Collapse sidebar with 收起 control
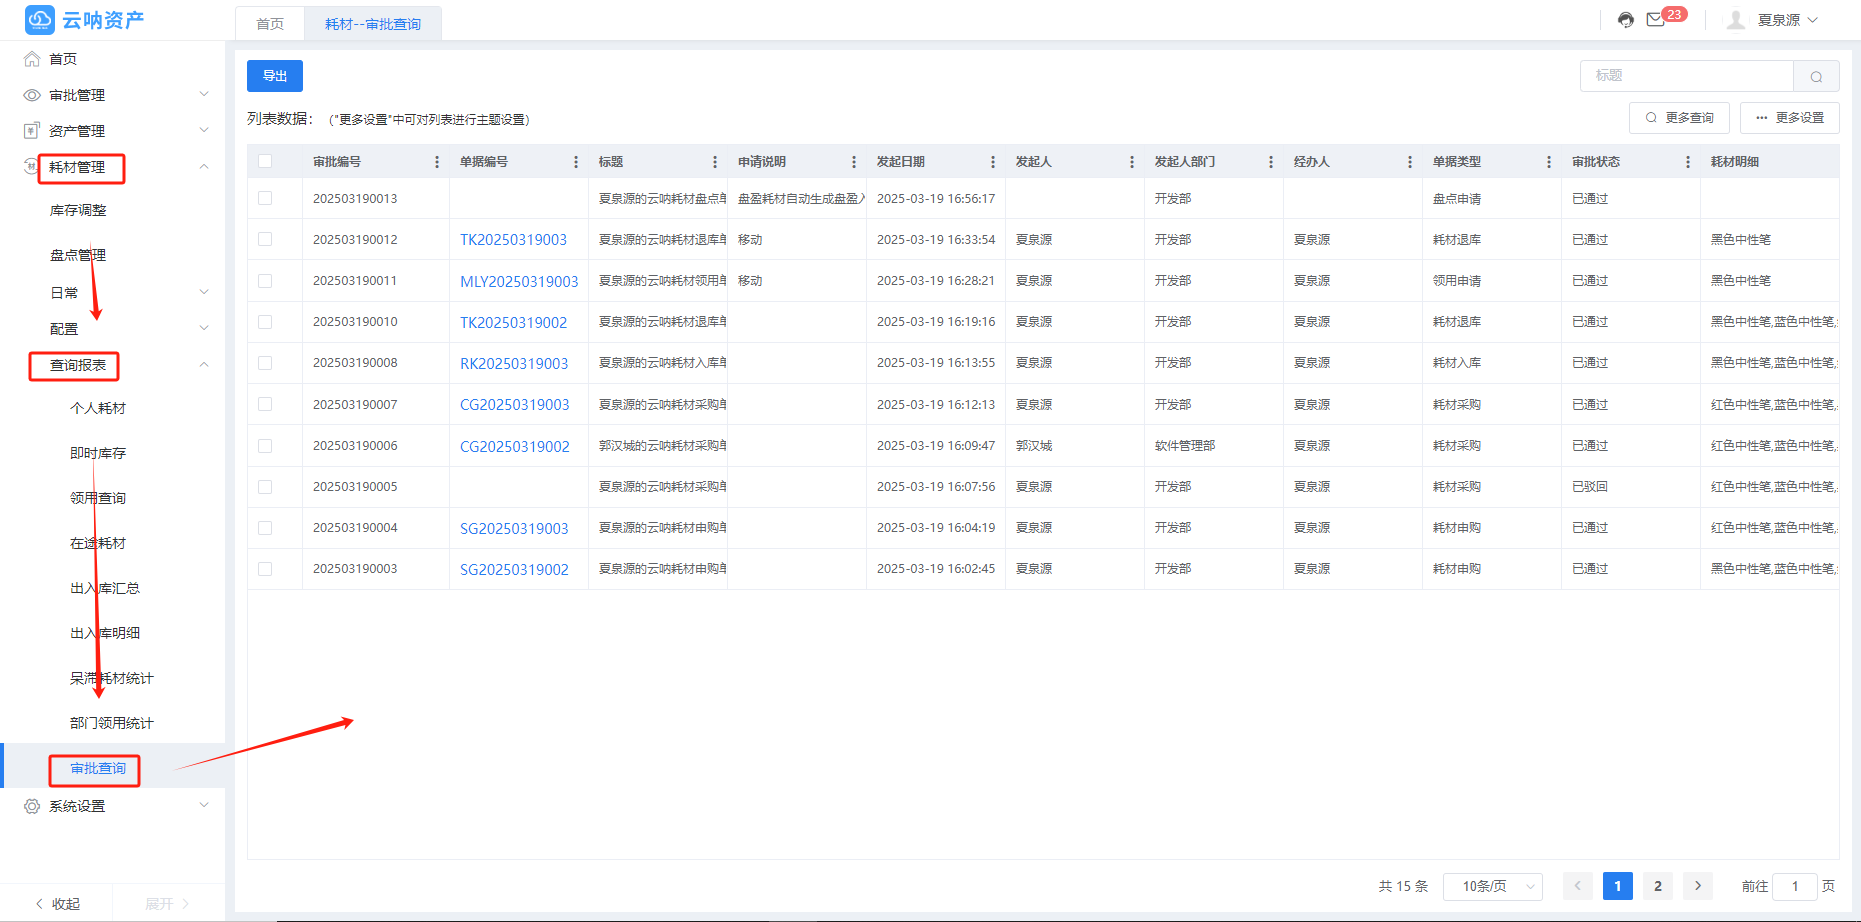Viewport: 1861px width, 922px height. (58, 904)
